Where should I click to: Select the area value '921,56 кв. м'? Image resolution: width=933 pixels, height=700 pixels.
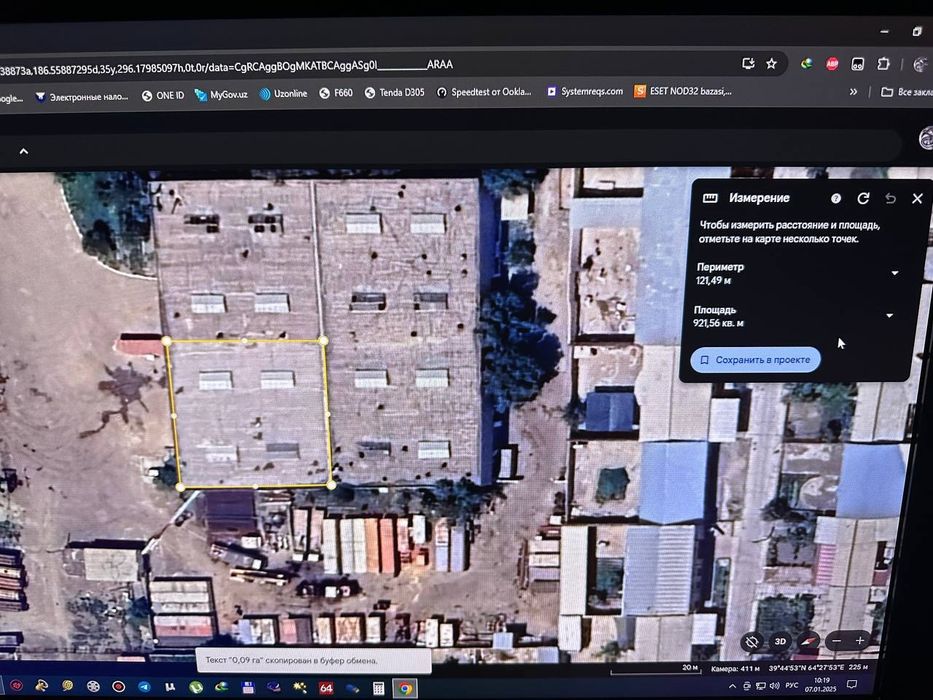click(718, 323)
